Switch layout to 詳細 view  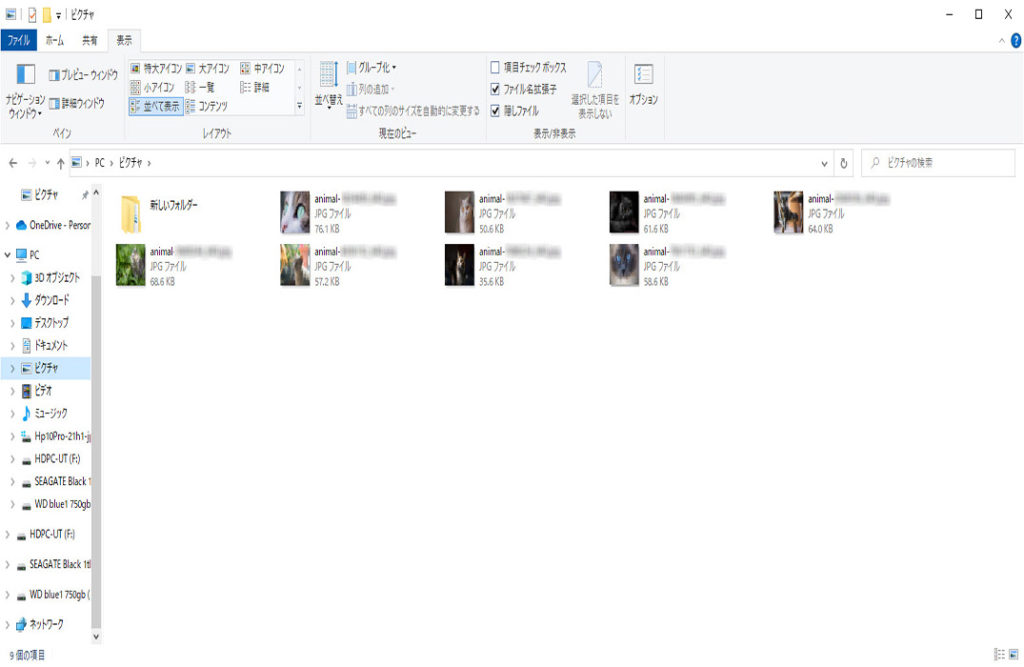coord(254,87)
